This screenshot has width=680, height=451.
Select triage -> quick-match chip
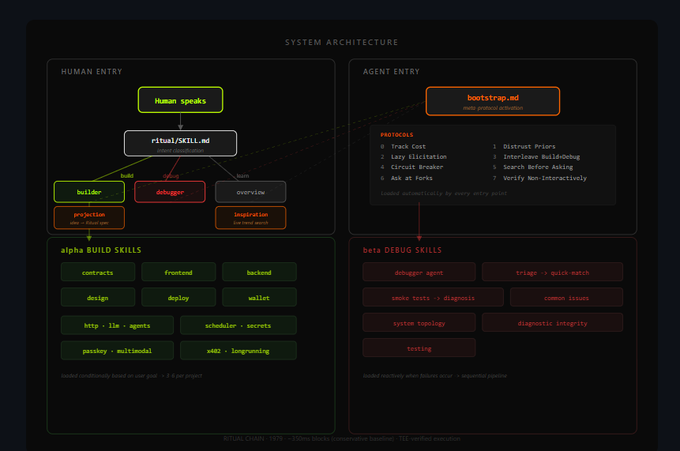tap(552, 272)
